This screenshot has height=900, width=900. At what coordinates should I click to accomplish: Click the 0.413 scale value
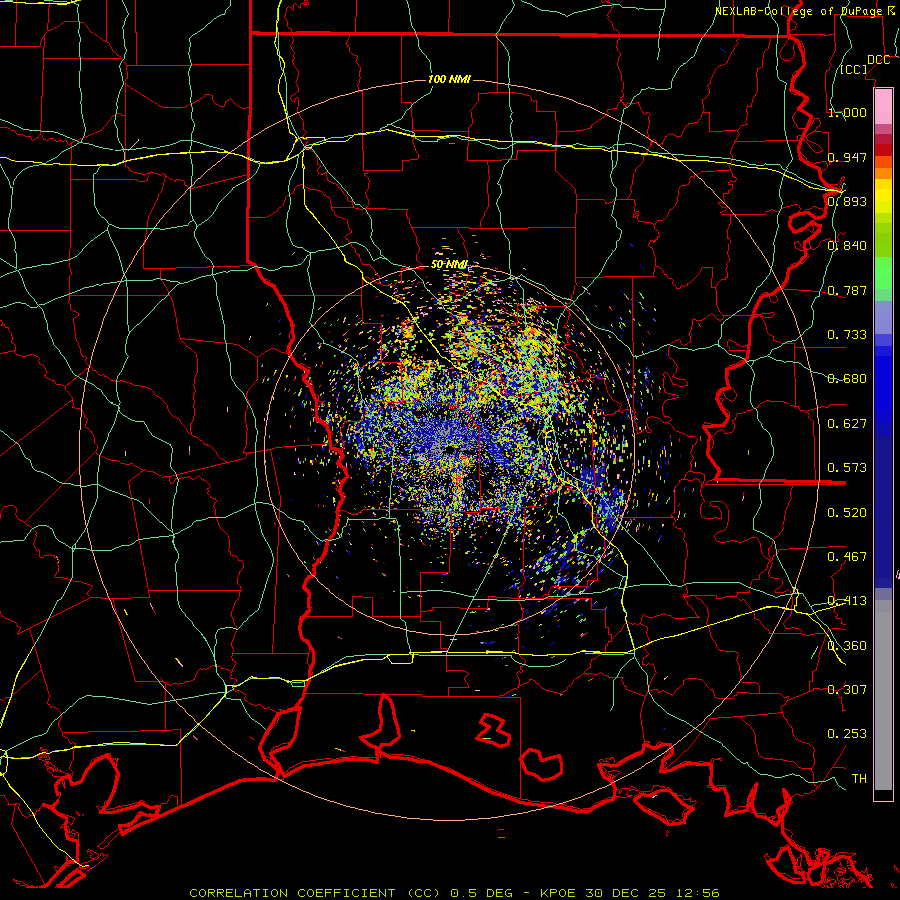coord(847,601)
